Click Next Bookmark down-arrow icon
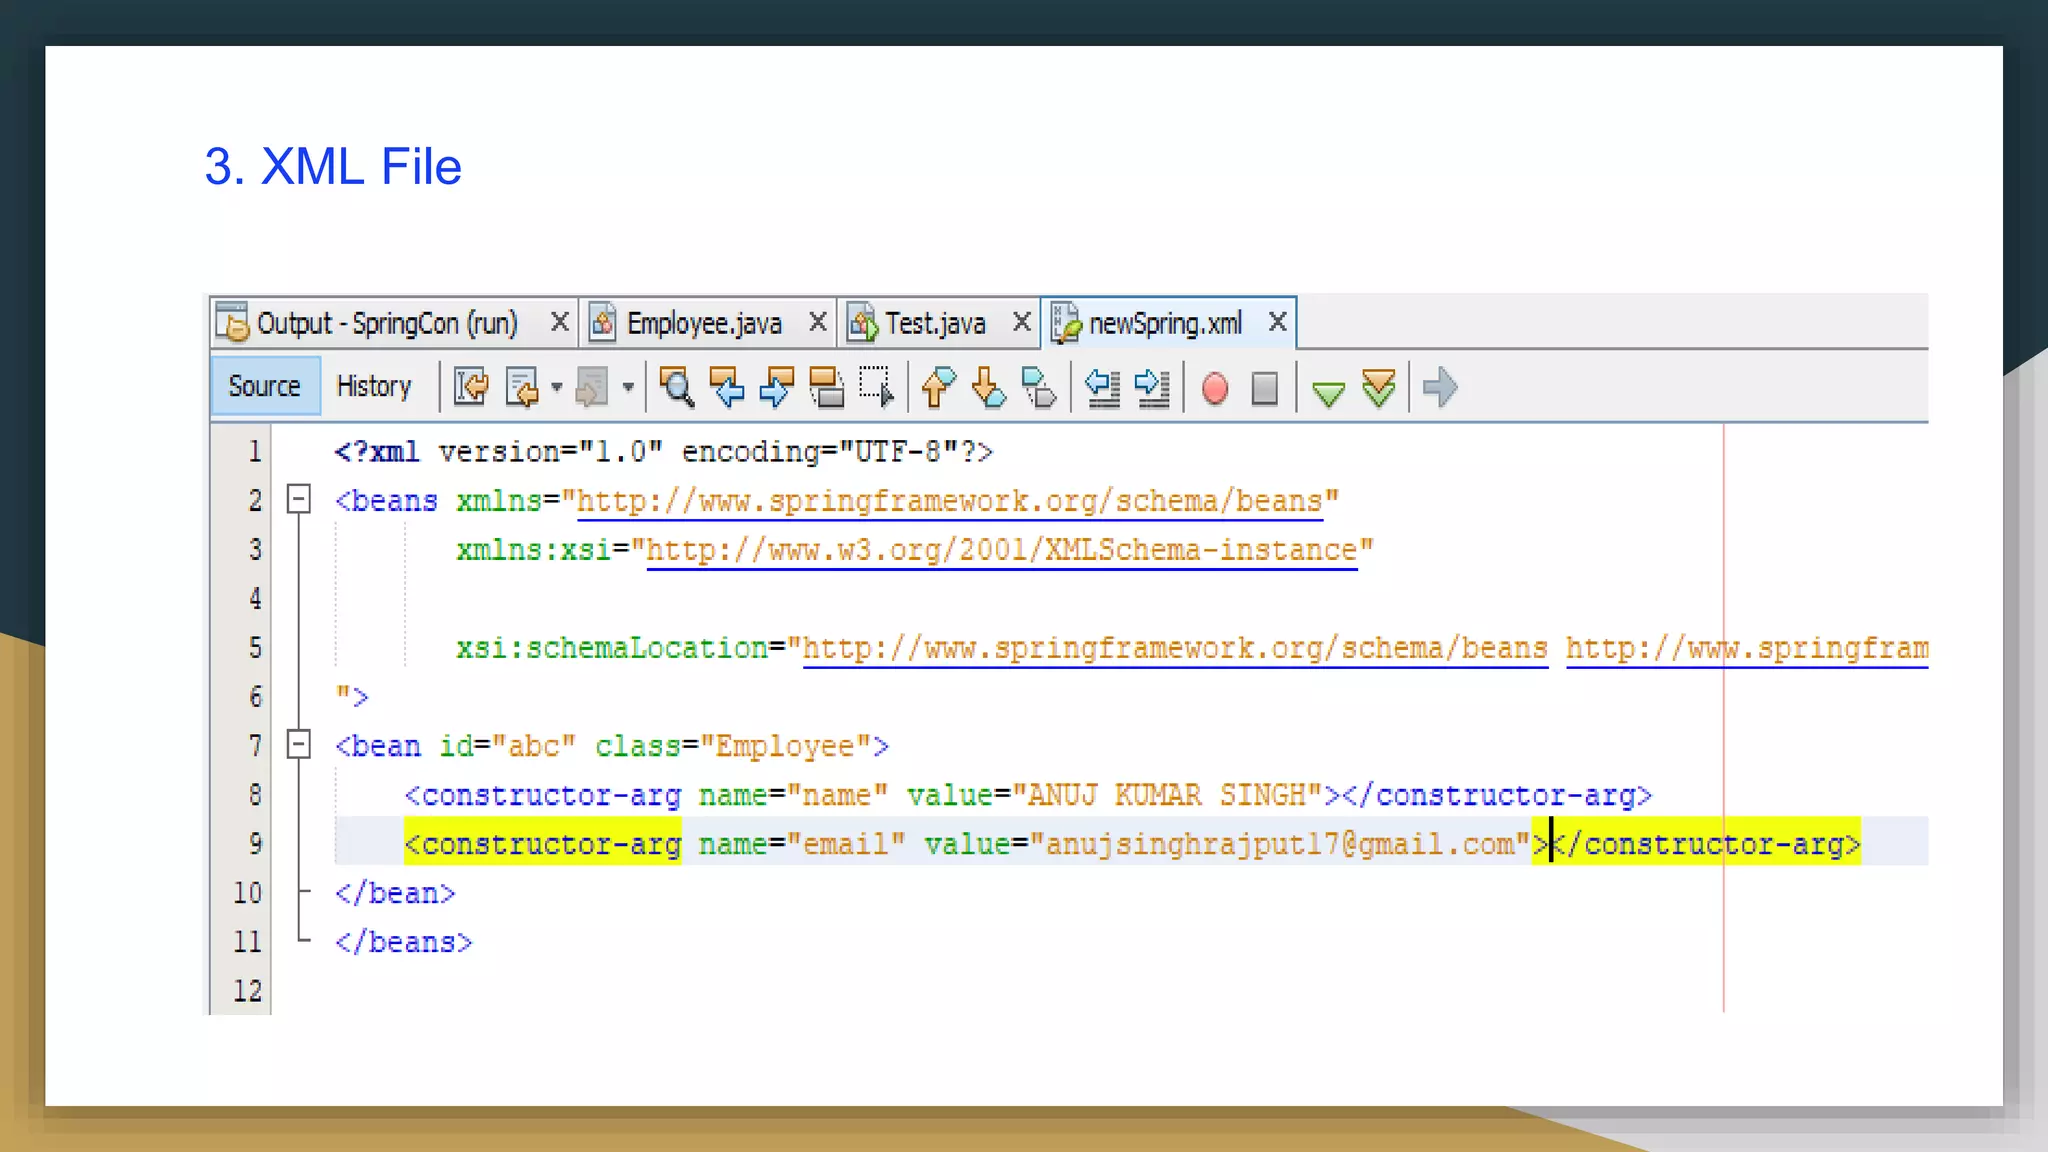This screenshot has height=1152, width=2048. pyautogui.click(x=988, y=387)
